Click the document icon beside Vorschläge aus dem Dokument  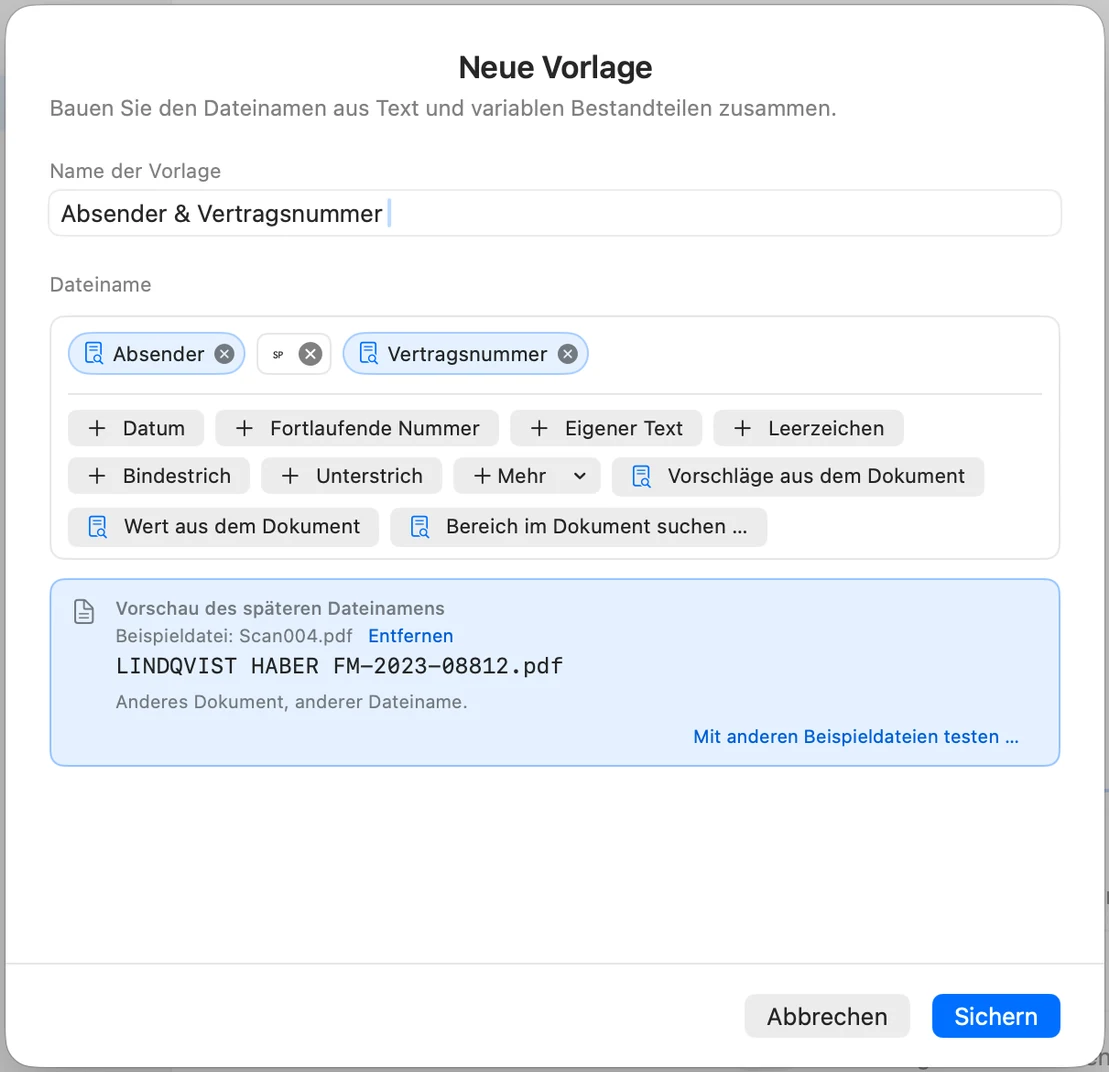pyautogui.click(x=641, y=477)
